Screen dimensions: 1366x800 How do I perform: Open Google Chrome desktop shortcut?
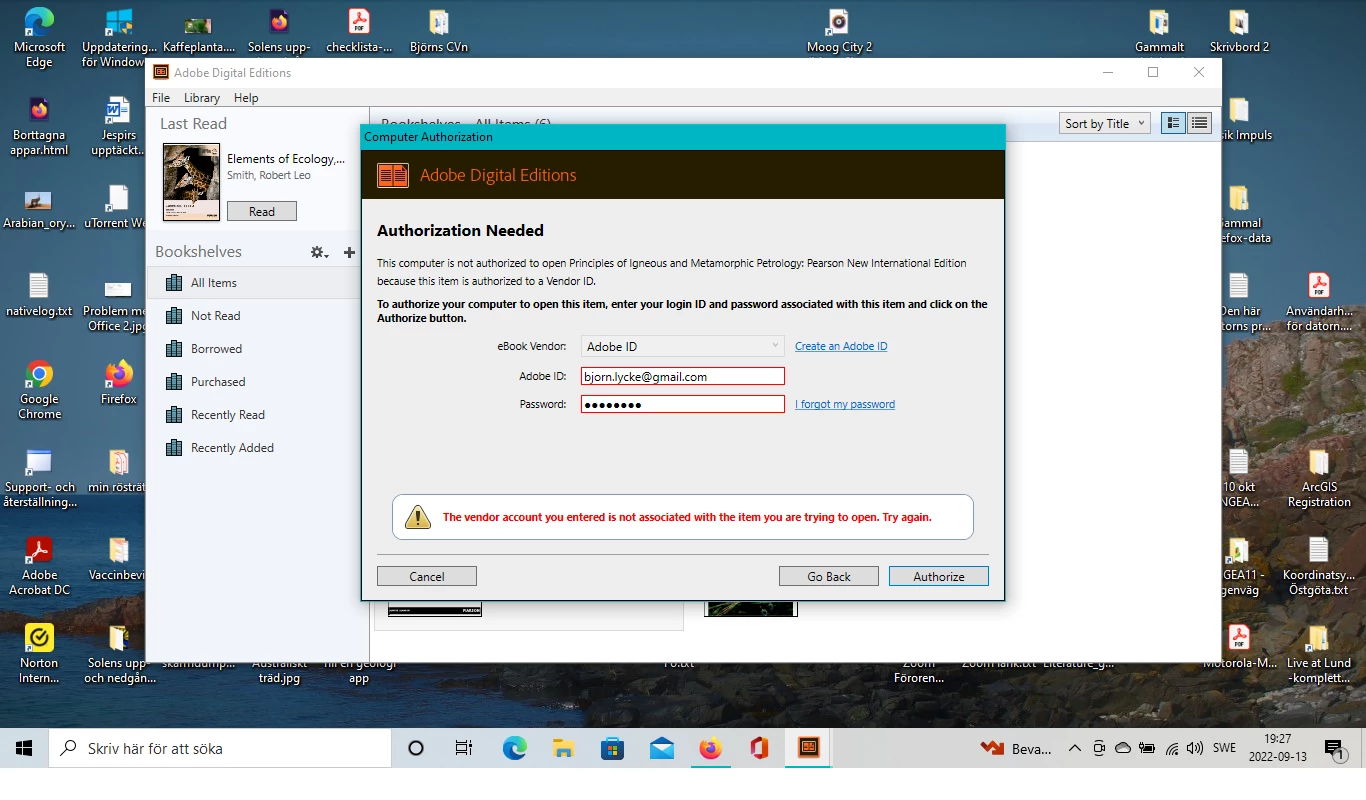(x=39, y=390)
